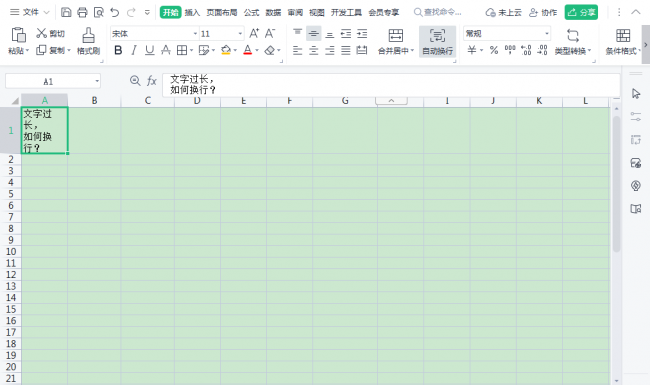Open Conditional Formatting (条件格式)

point(623,41)
